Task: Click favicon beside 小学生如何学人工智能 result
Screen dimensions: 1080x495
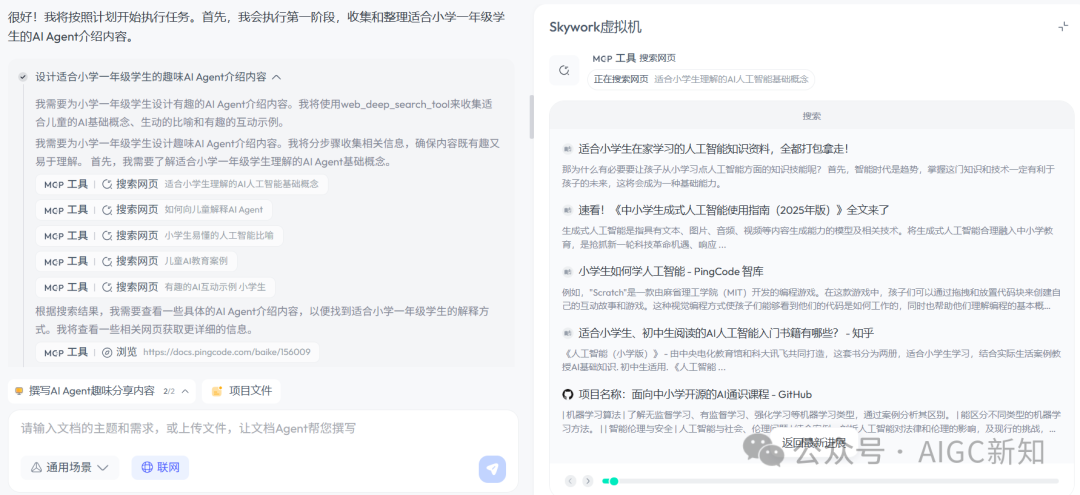Action: point(568,271)
